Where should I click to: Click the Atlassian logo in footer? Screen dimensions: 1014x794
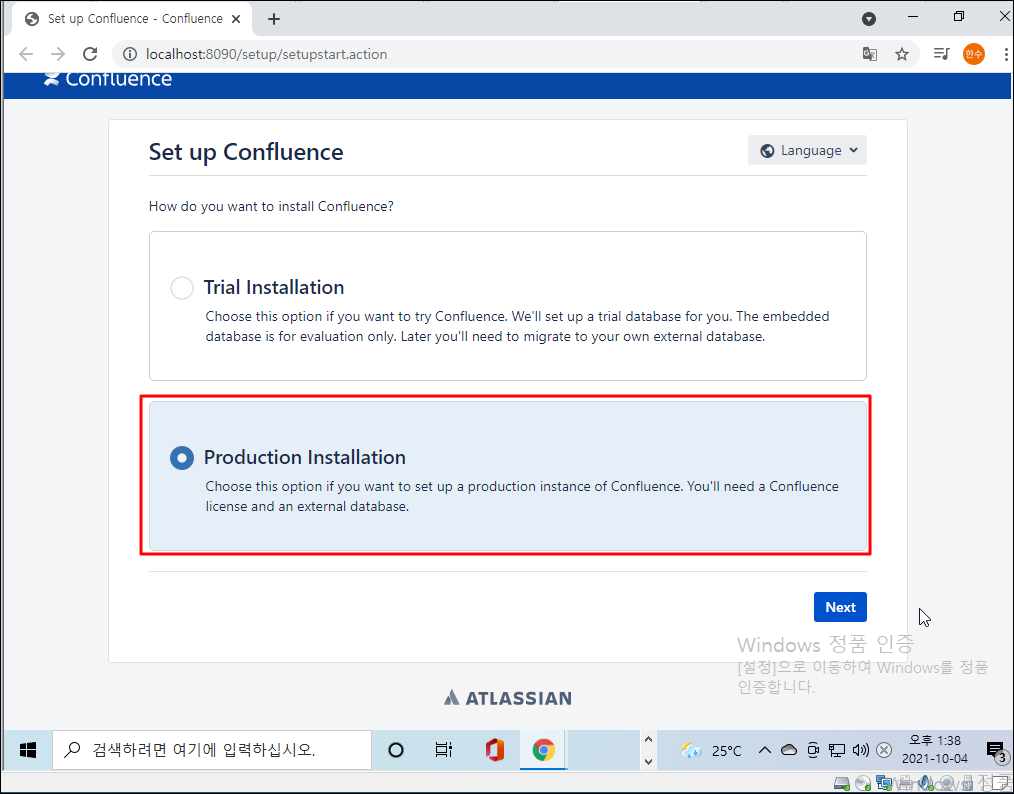point(508,698)
